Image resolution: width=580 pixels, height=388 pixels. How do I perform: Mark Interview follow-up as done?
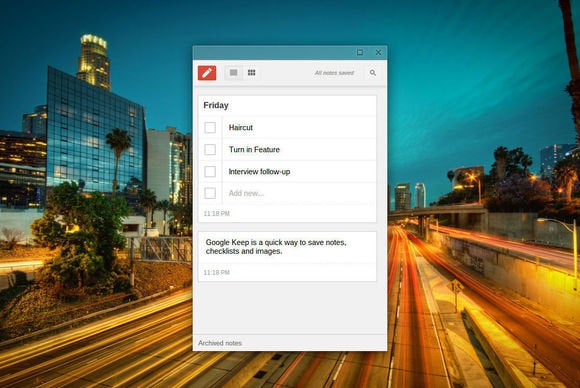pos(210,171)
